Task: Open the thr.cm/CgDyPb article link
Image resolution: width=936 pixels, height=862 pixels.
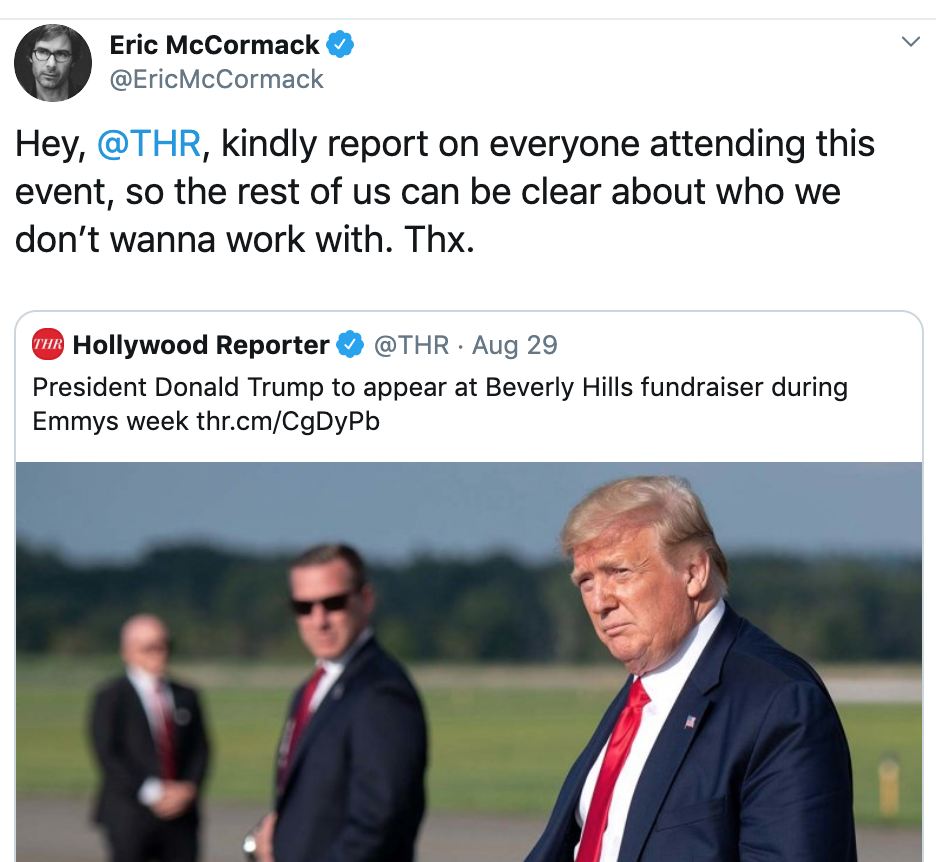Action: click(288, 421)
